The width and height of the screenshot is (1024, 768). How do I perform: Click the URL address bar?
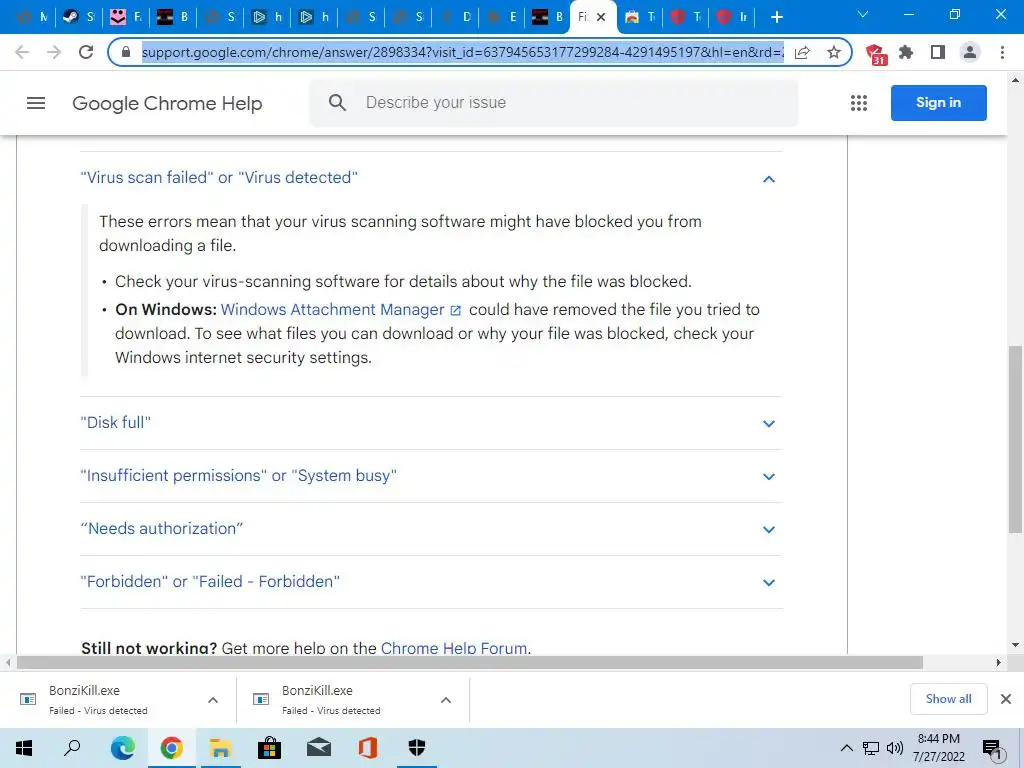pos(461,52)
